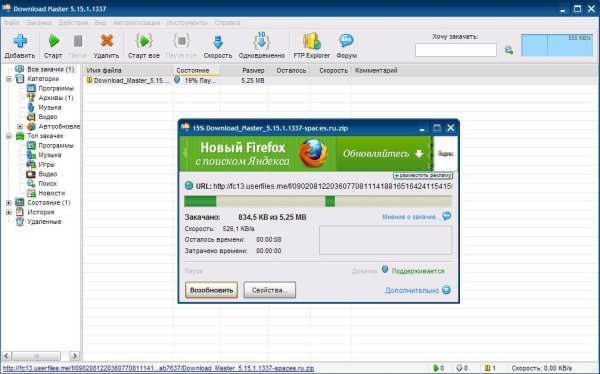Select Поиск under Топ закачек

point(47,183)
